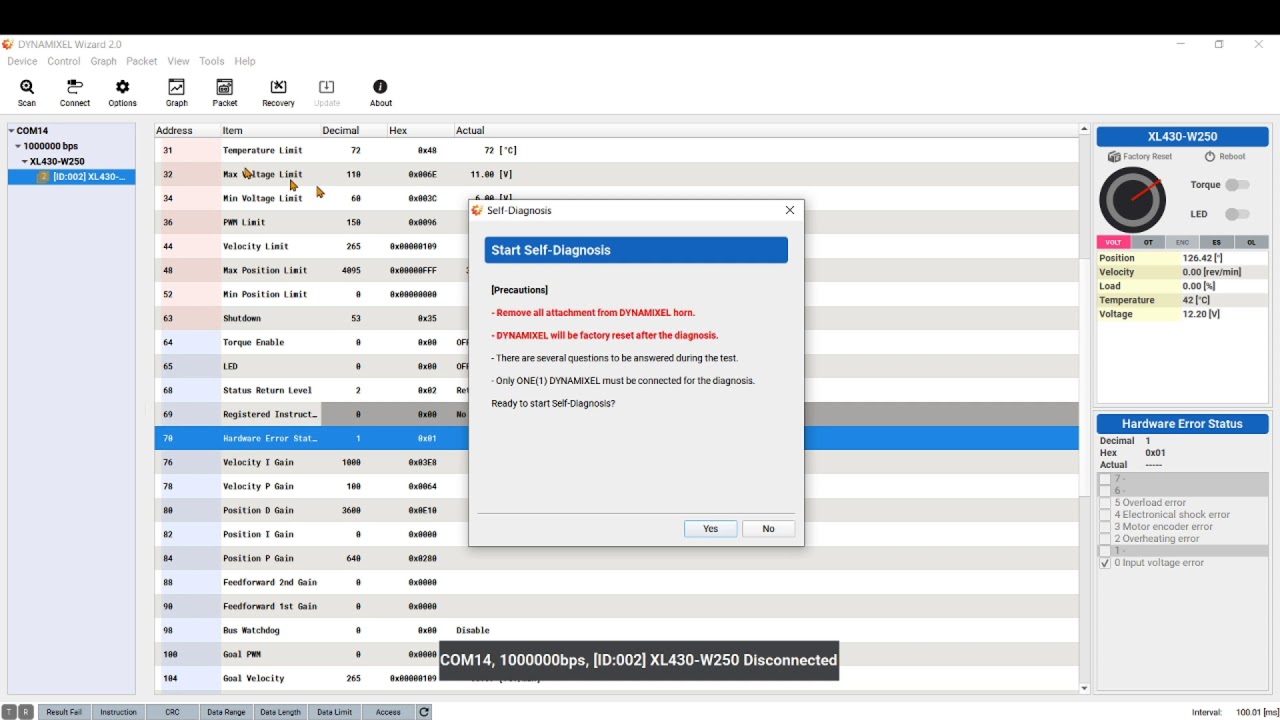Click the OL status indicator
The height and width of the screenshot is (720, 1280).
1251,242
